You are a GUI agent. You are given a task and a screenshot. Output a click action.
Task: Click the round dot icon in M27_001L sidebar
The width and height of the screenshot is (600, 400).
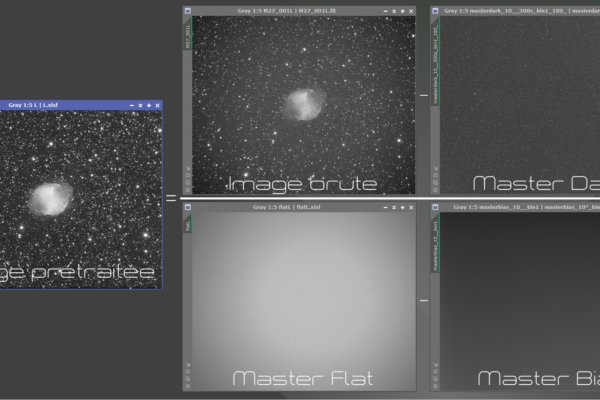pyautogui.click(x=188, y=189)
